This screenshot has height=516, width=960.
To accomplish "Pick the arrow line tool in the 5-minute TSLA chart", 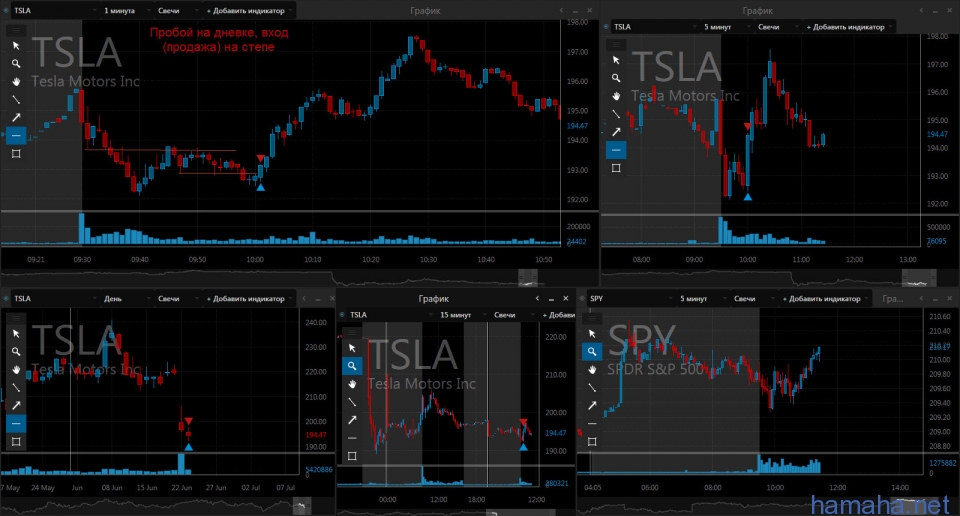I will coord(616,131).
